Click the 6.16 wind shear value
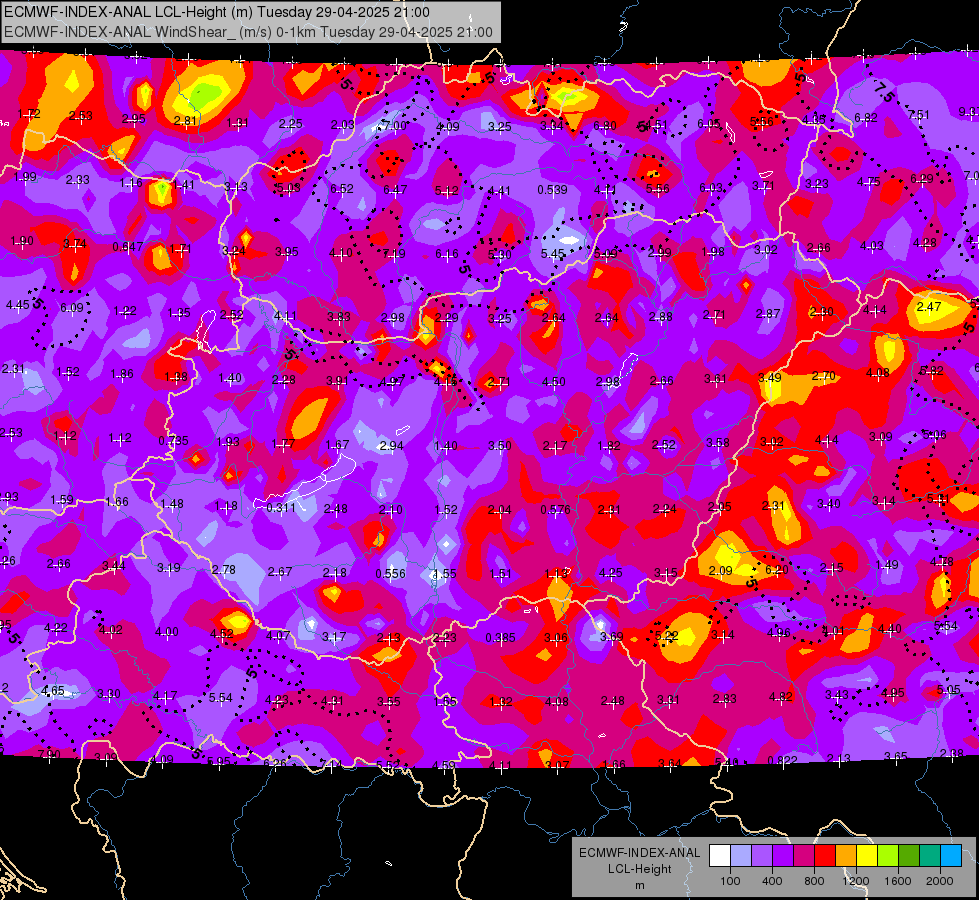Viewport: 979px width, 900px height. click(x=446, y=254)
